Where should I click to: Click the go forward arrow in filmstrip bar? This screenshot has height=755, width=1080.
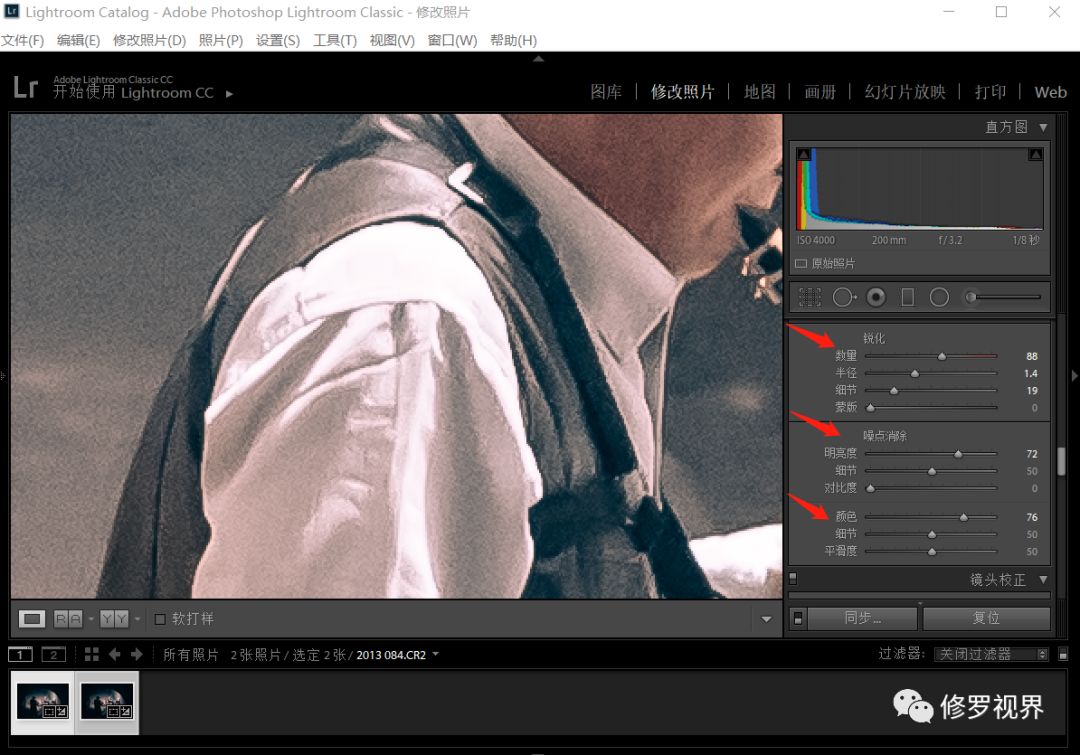point(137,654)
